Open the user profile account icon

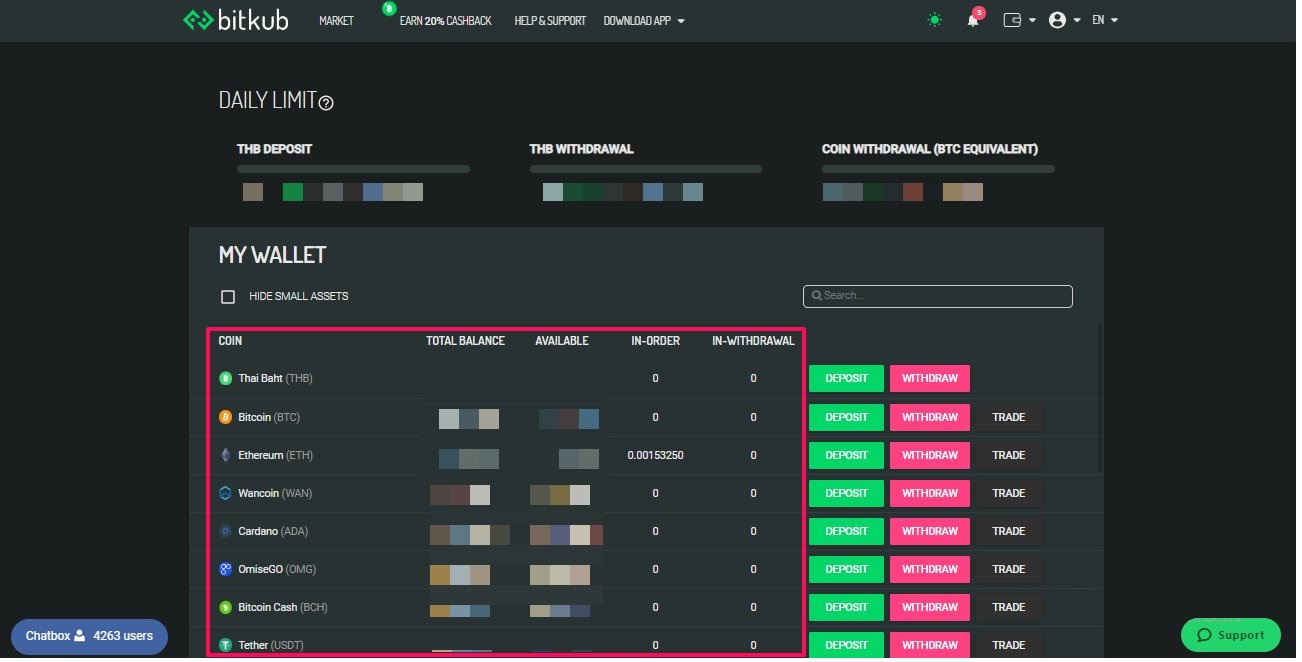pyautogui.click(x=1057, y=19)
